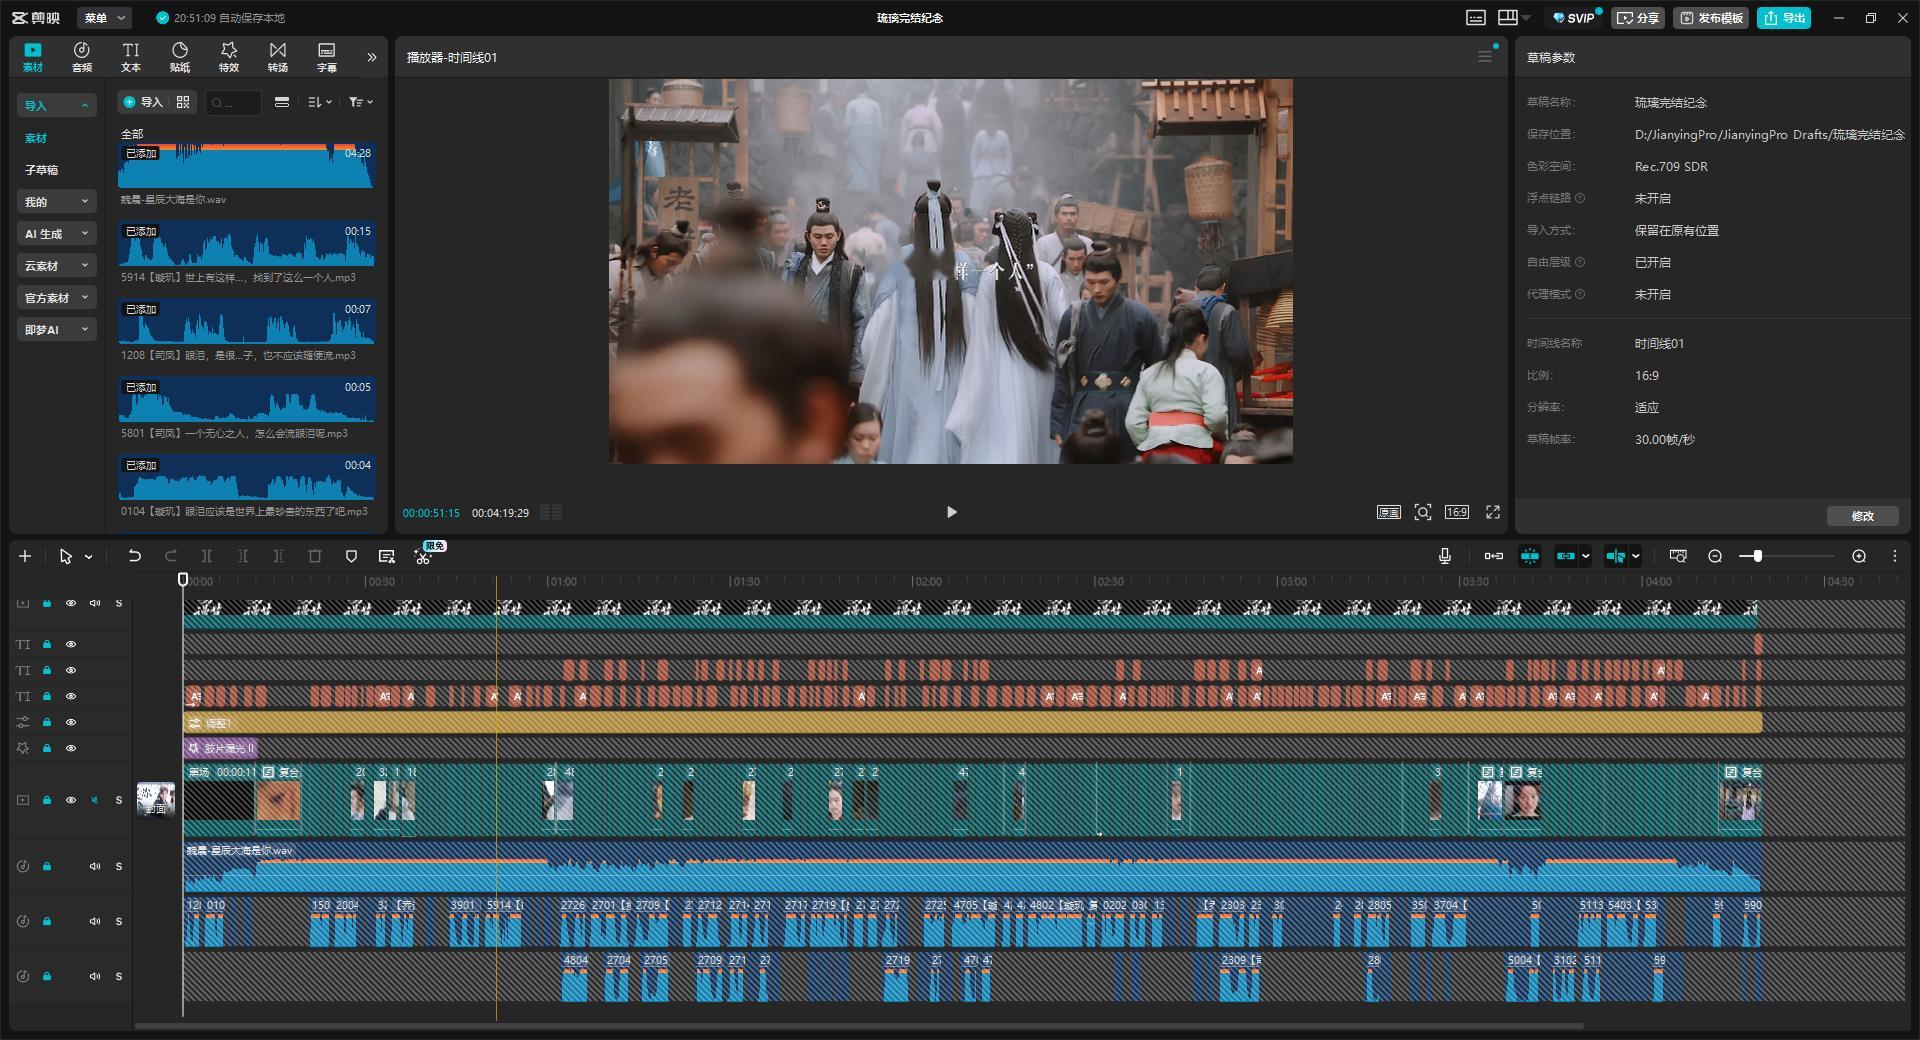Click the plus icon on timeline toolbar
This screenshot has width=1920, height=1040.
(25, 556)
